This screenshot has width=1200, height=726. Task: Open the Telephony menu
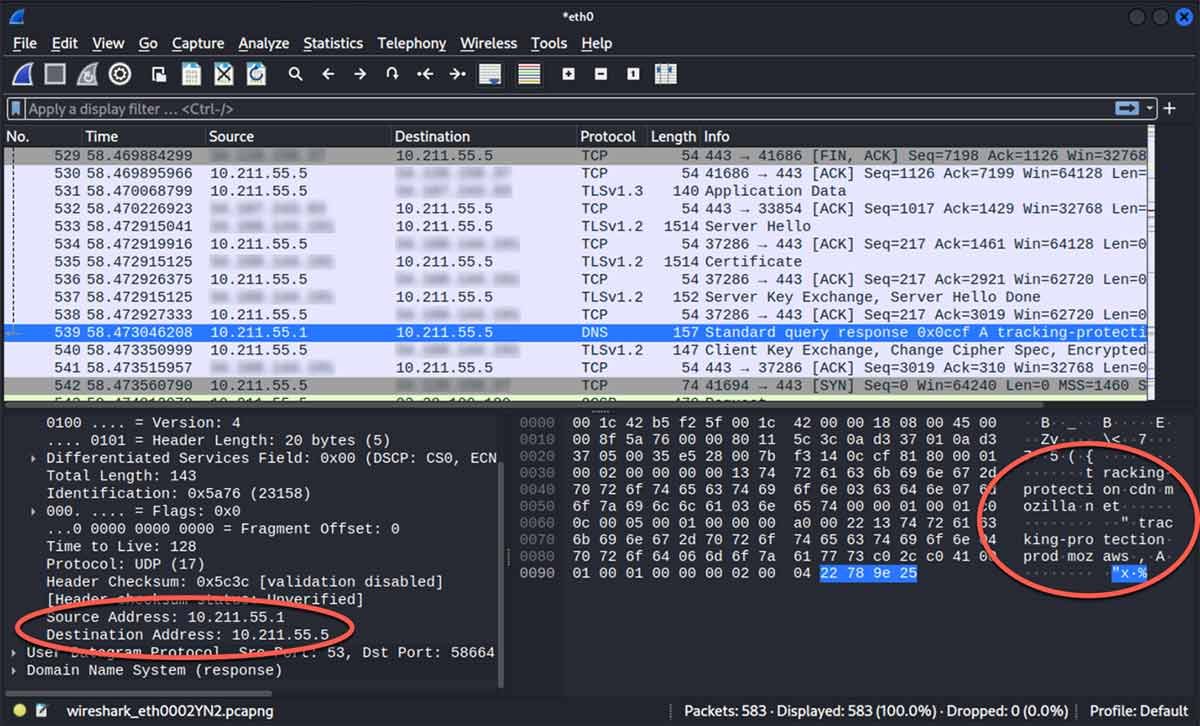click(x=412, y=43)
